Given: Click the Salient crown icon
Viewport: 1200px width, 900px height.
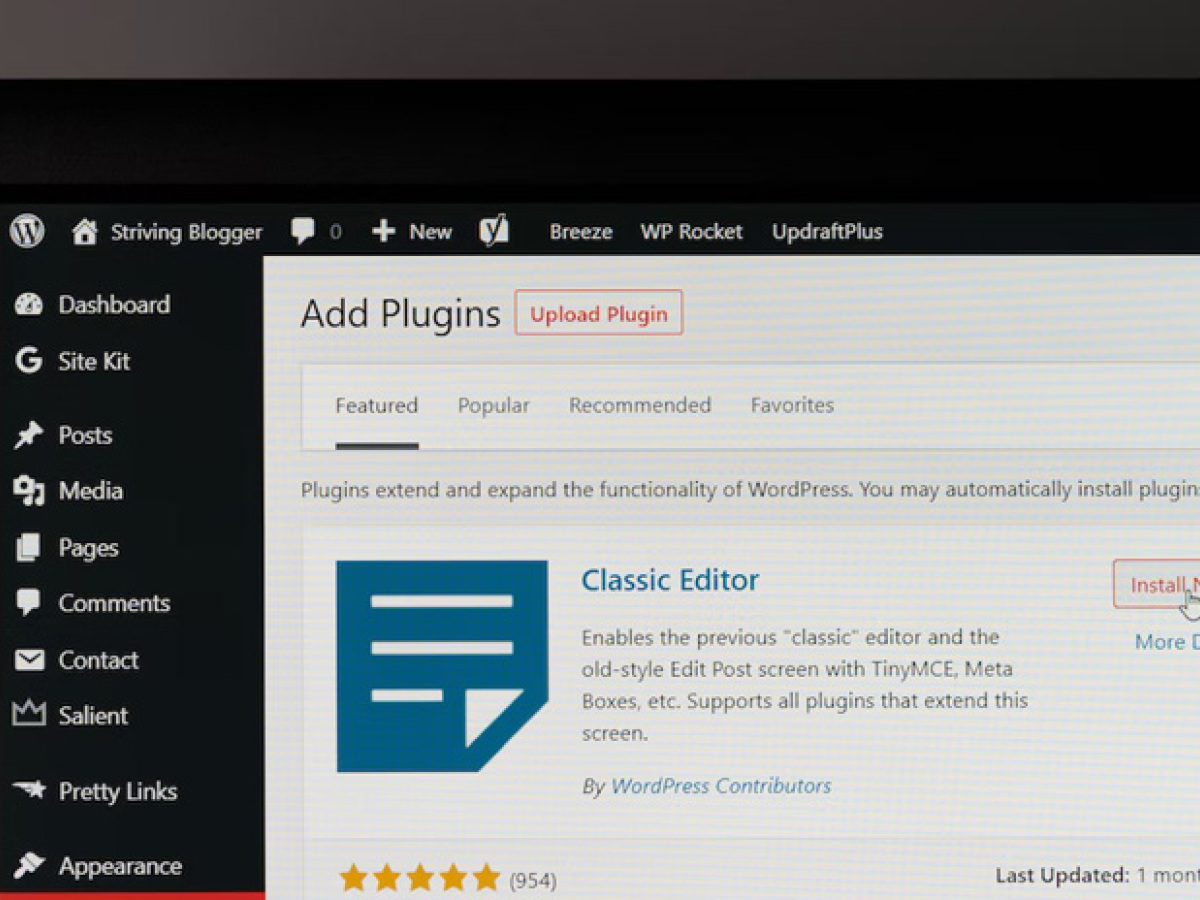Looking at the screenshot, I should 29,714.
